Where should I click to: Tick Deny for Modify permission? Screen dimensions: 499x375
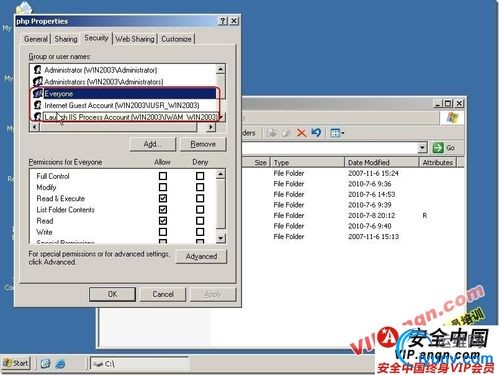200,187
